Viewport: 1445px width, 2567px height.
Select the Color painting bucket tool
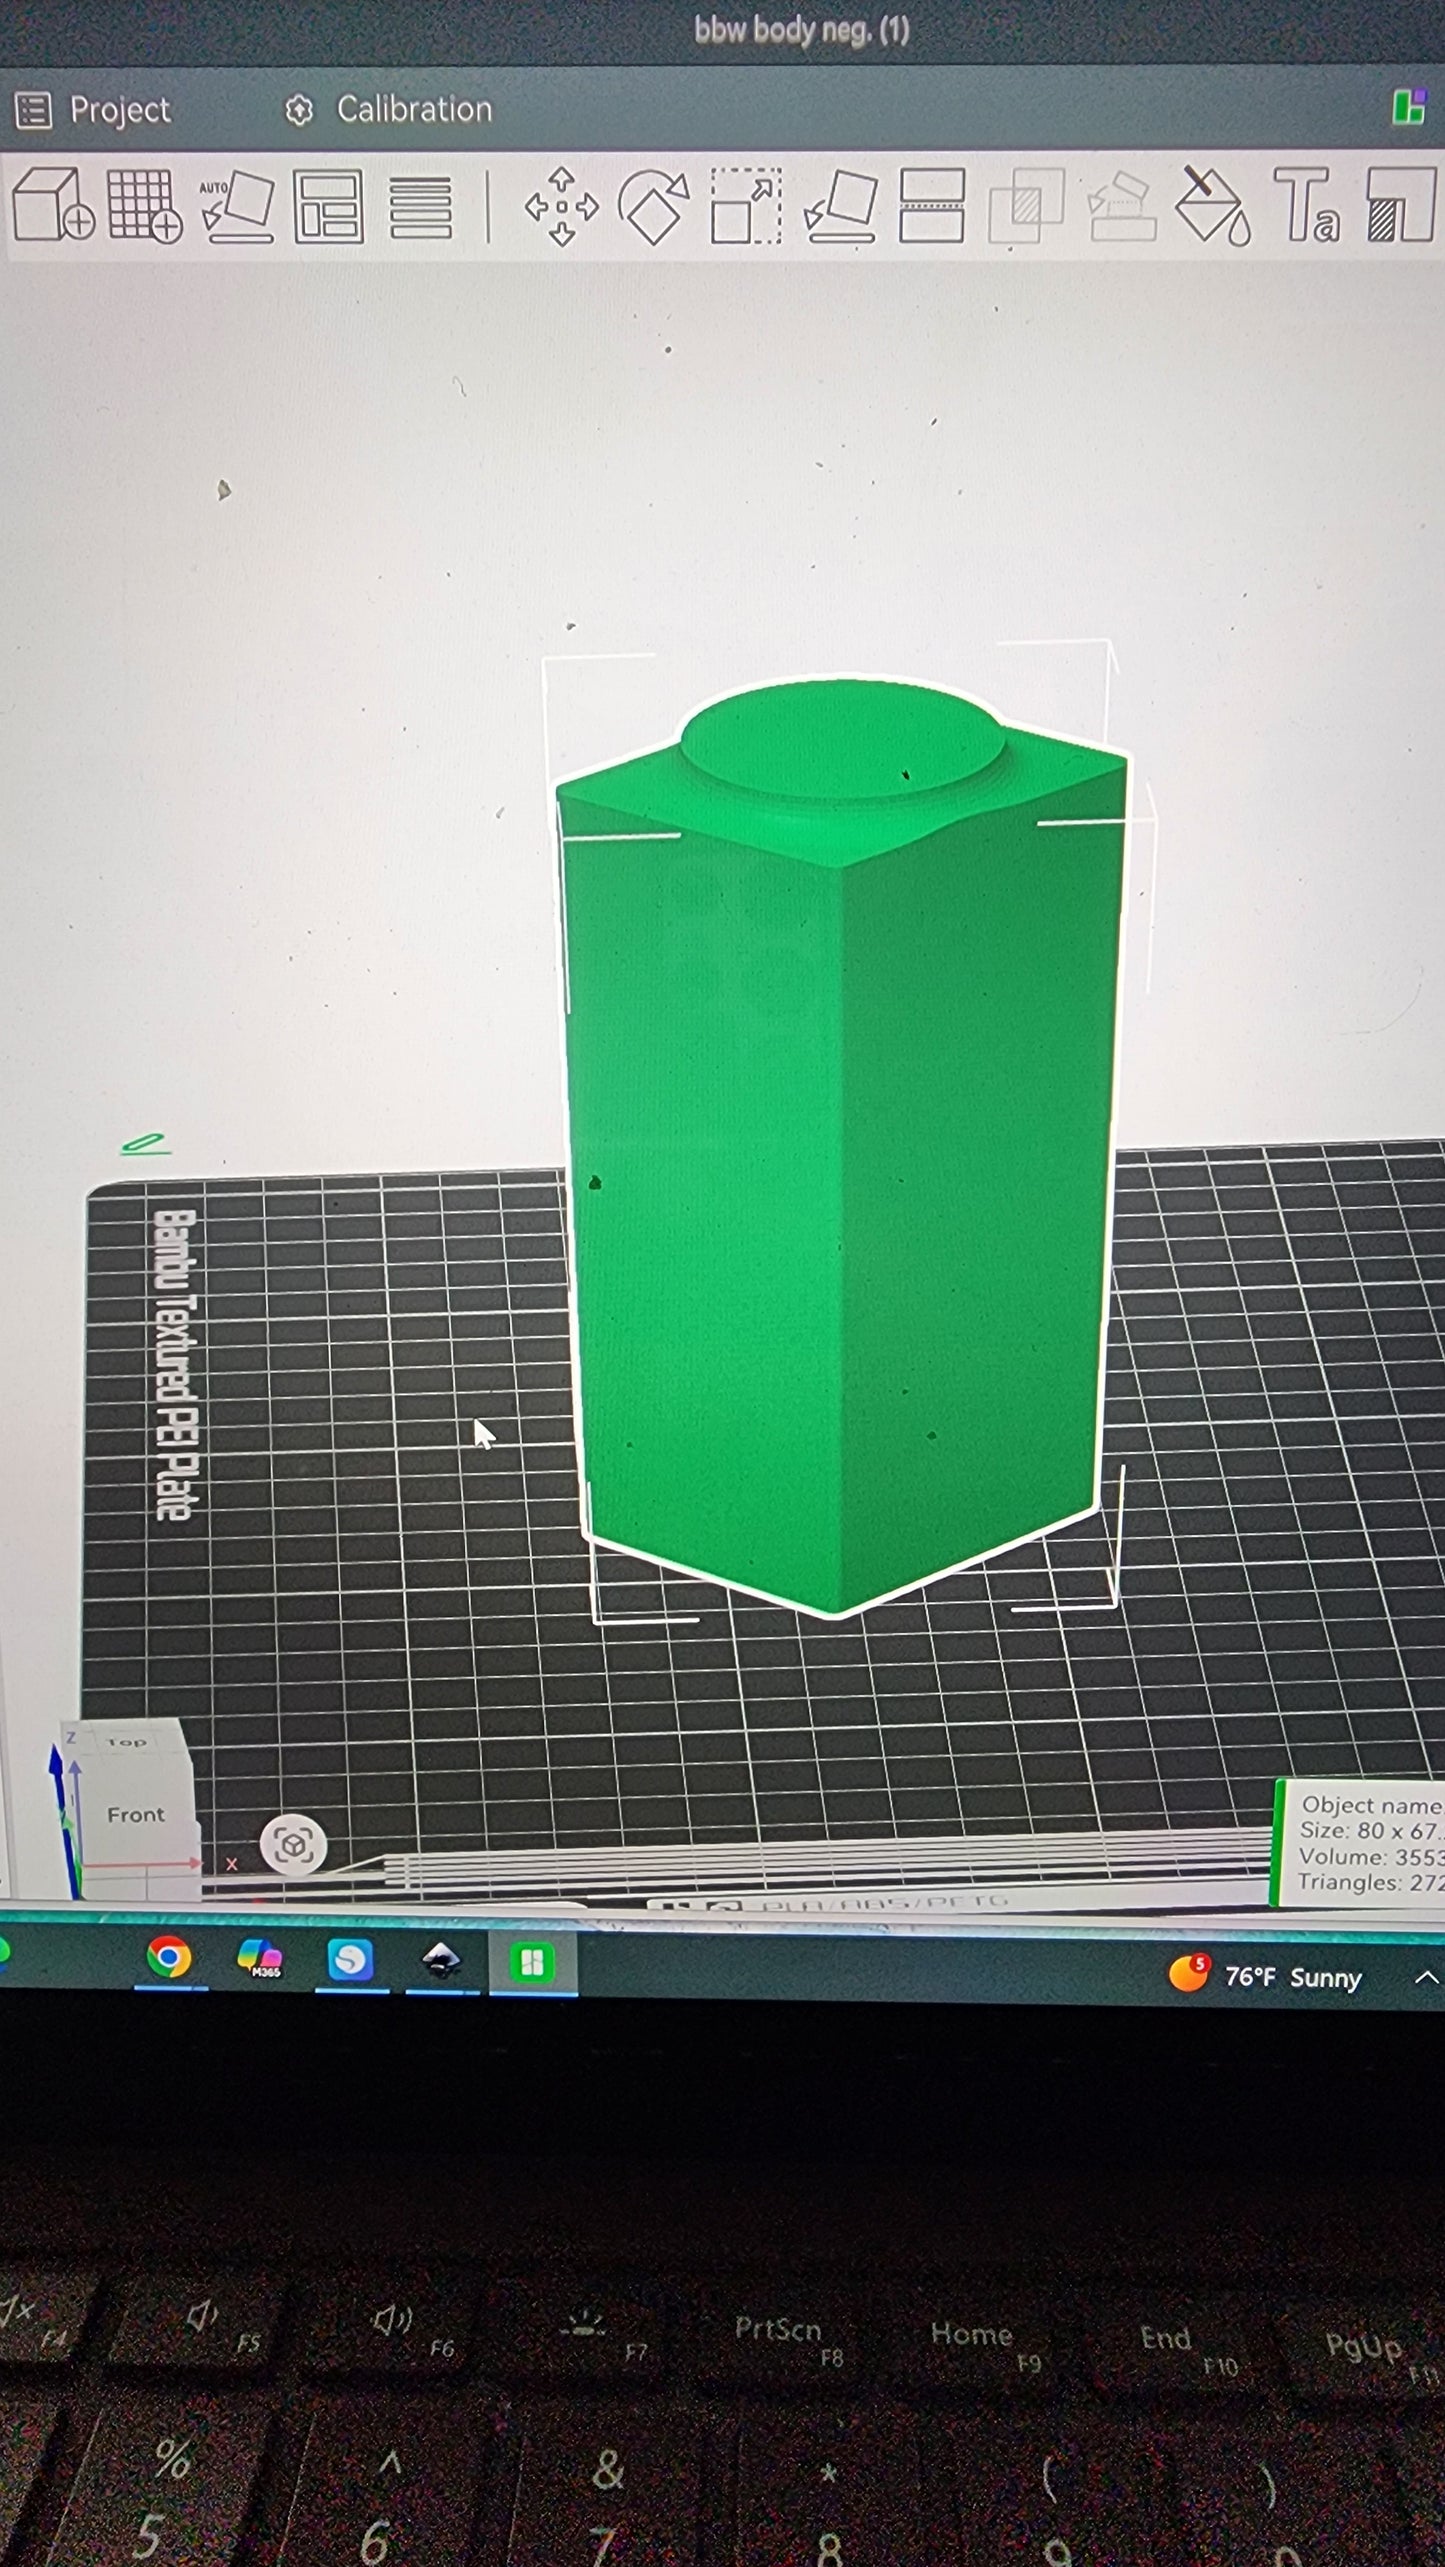[x=1211, y=206]
